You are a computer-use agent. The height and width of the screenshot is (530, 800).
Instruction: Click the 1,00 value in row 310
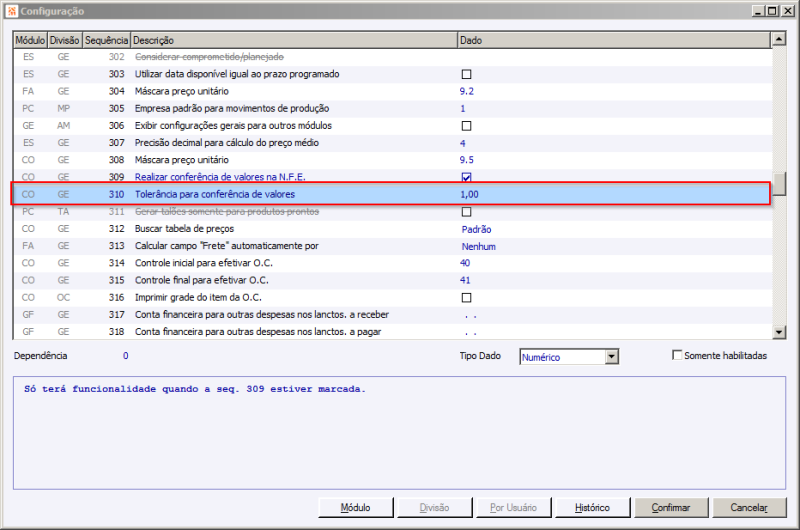(469, 194)
